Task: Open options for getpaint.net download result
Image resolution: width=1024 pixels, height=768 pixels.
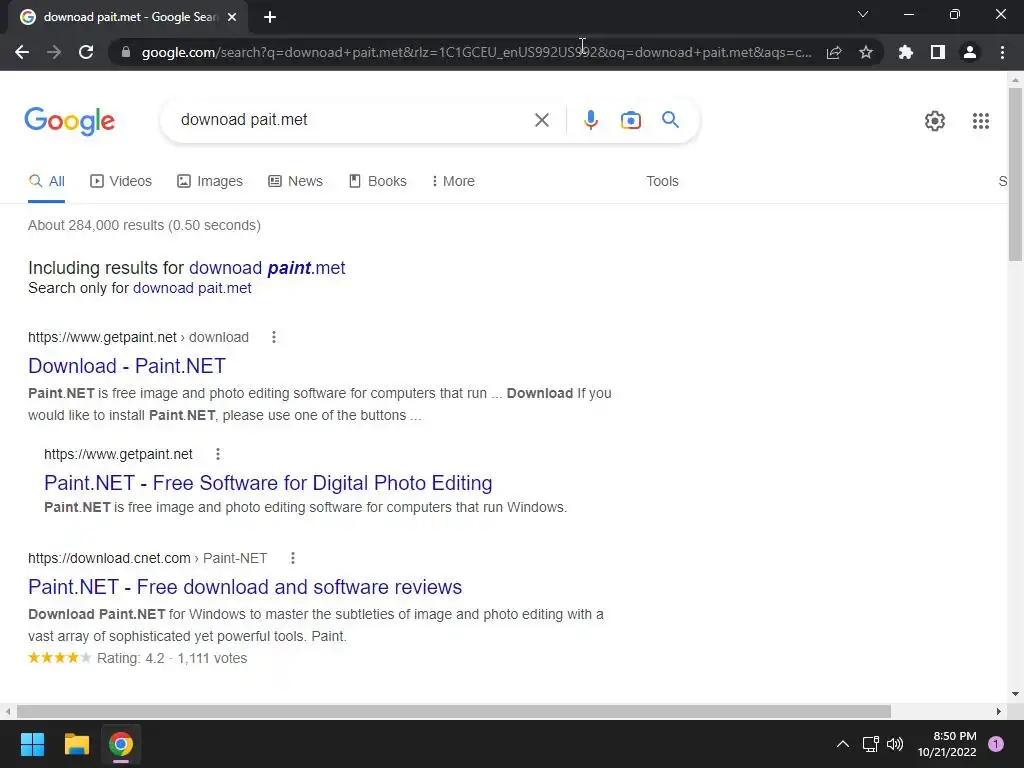Action: tap(274, 337)
